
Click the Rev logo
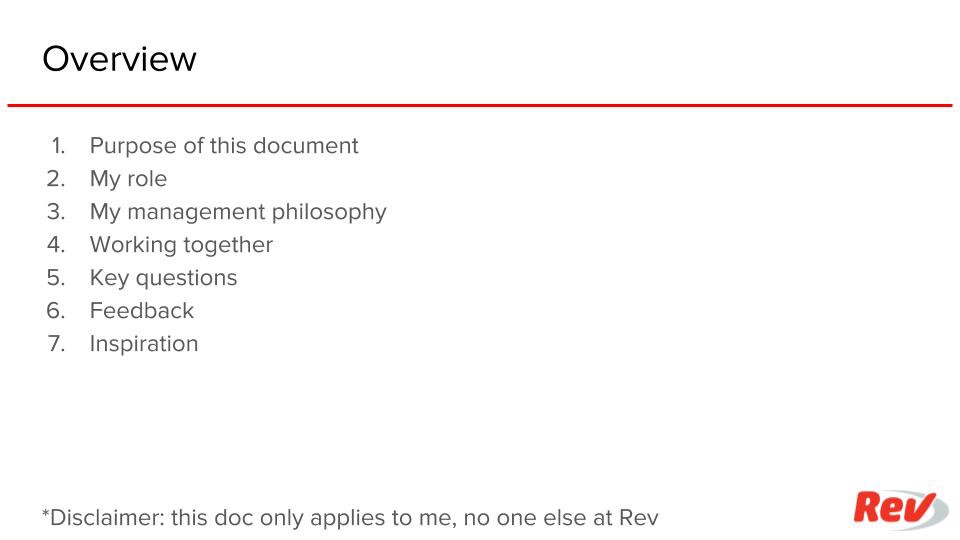click(x=898, y=509)
